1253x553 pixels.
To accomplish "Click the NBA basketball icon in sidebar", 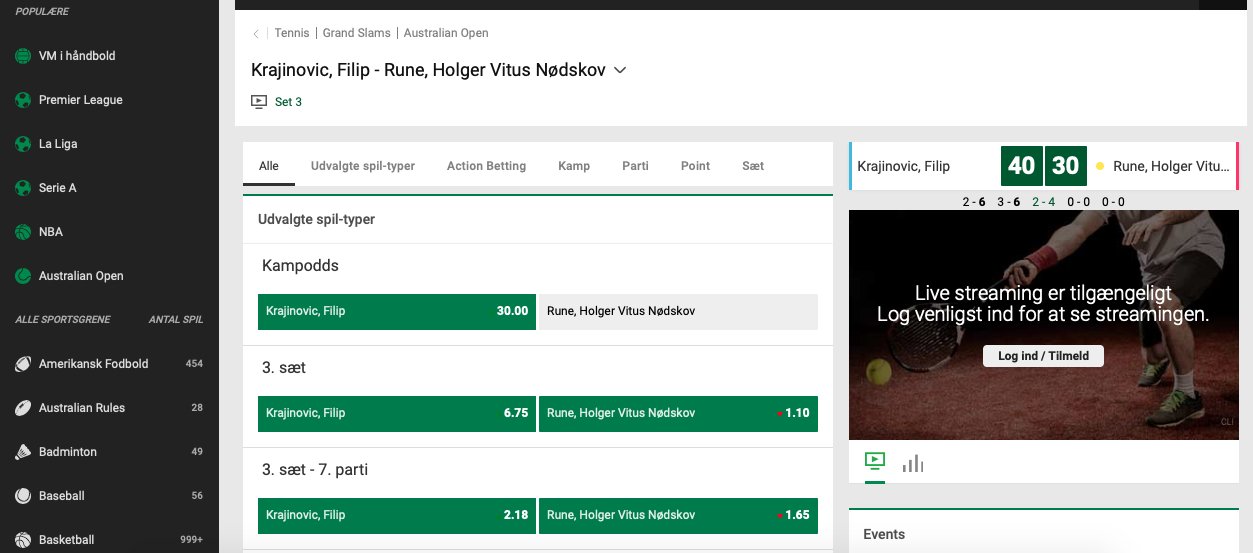I will tap(23, 232).
